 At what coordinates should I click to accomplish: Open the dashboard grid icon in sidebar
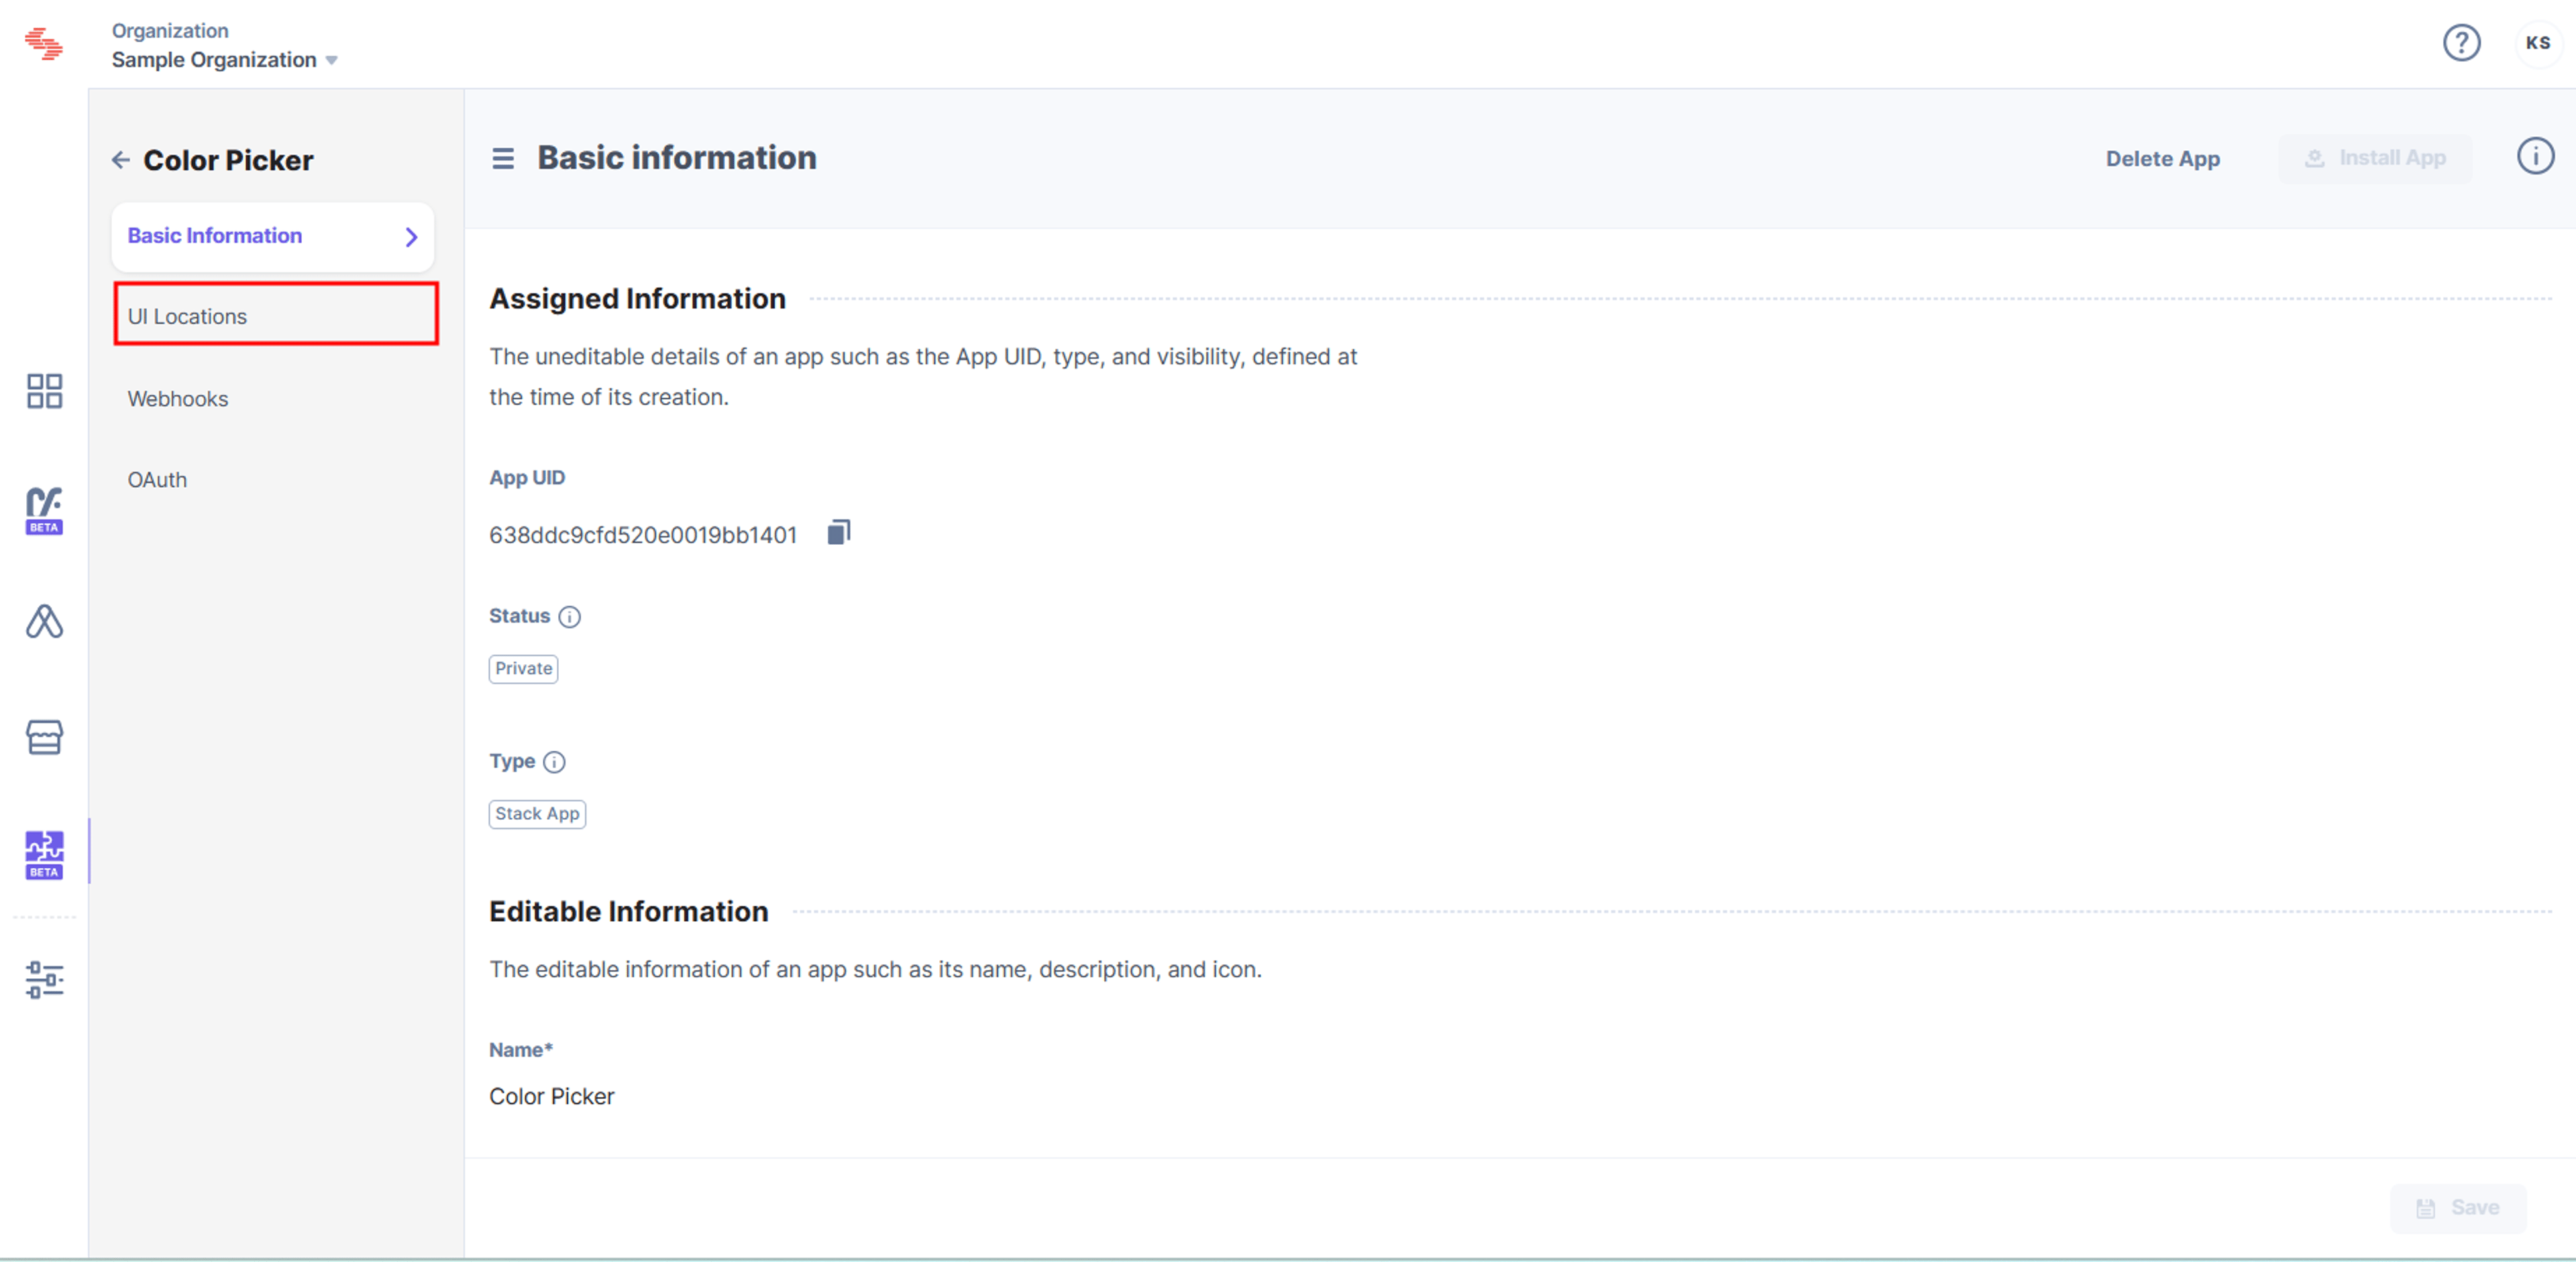[x=44, y=391]
